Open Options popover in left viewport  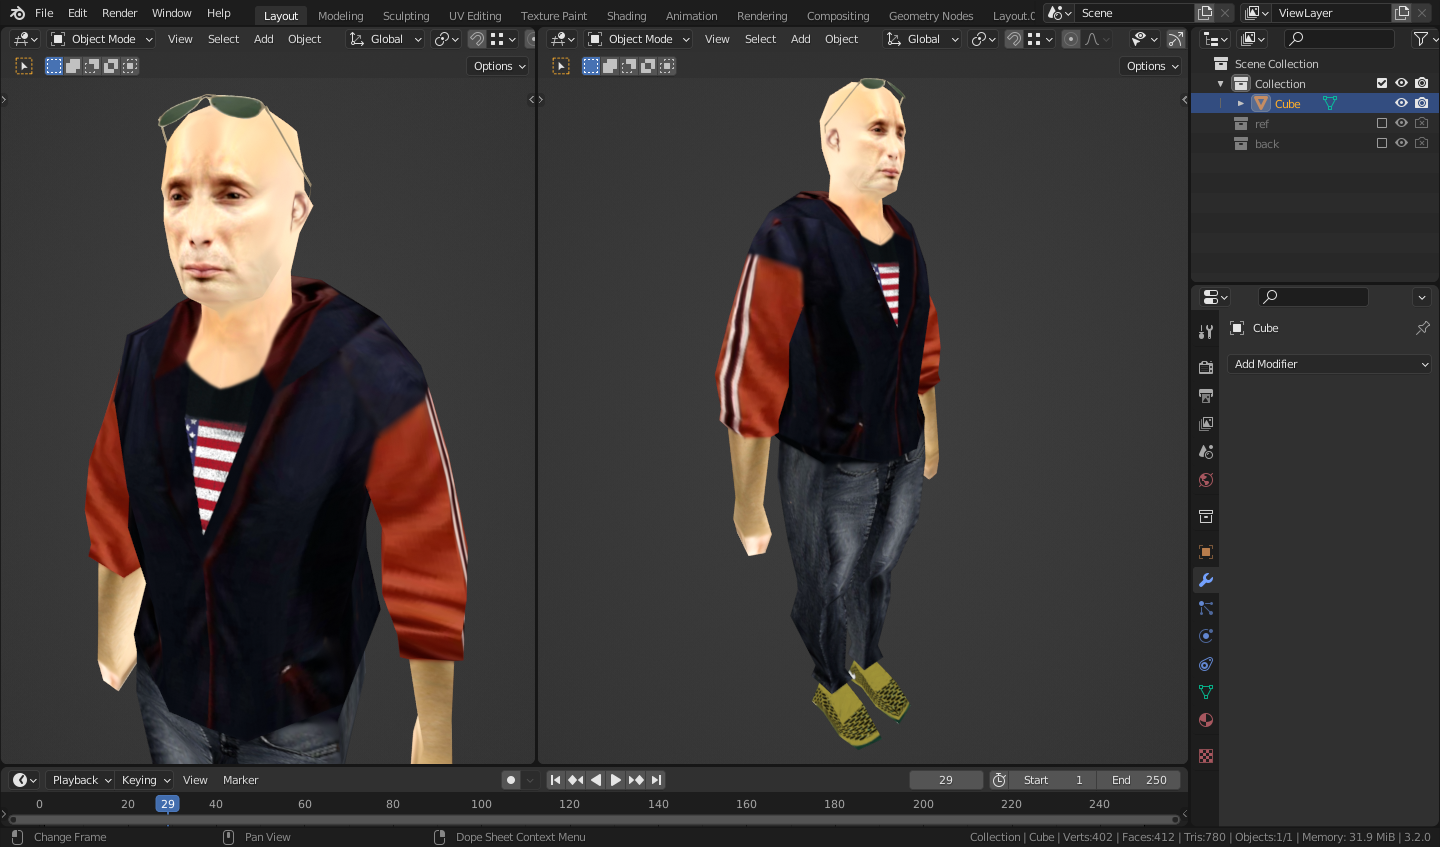tap(499, 66)
